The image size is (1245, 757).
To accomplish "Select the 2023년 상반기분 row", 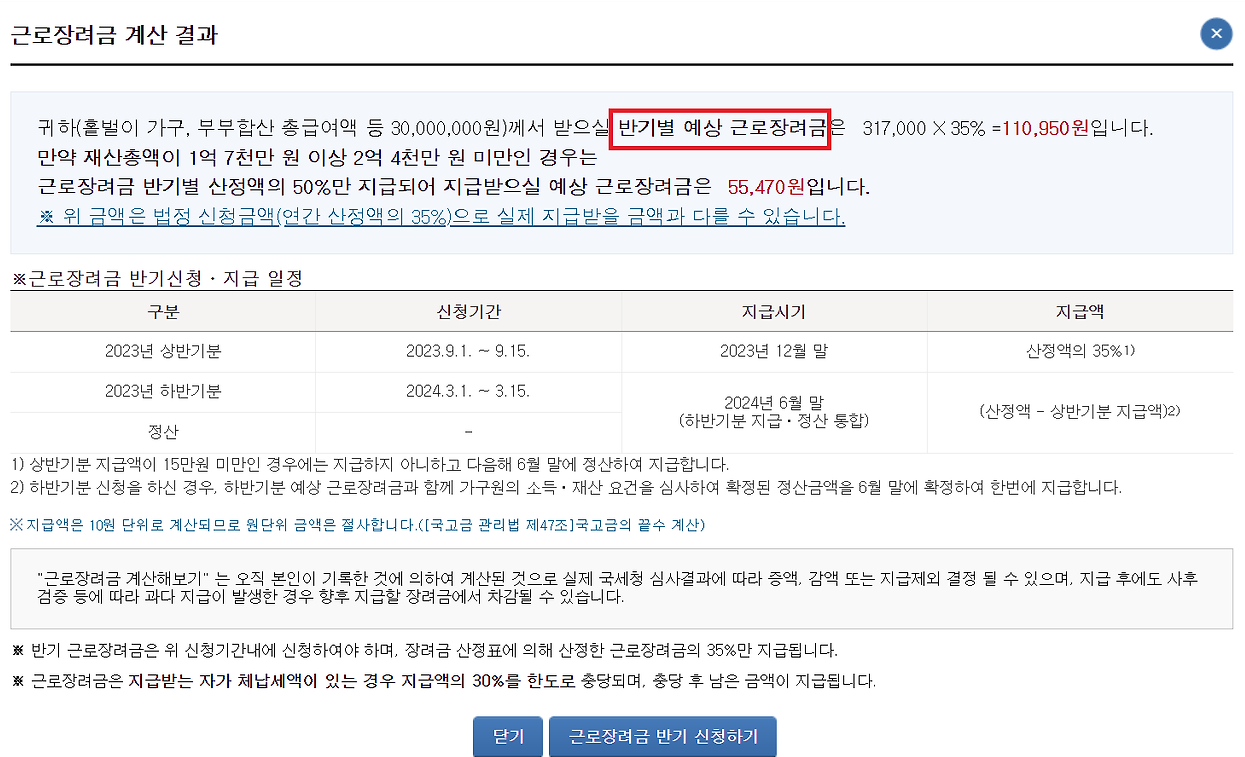I will 163,351.
